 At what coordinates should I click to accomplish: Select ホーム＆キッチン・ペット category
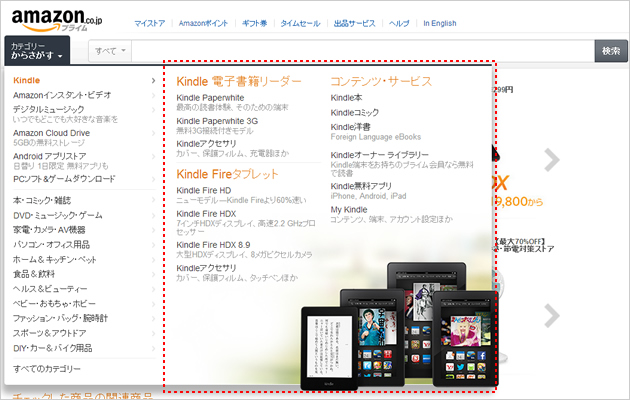tap(55, 259)
